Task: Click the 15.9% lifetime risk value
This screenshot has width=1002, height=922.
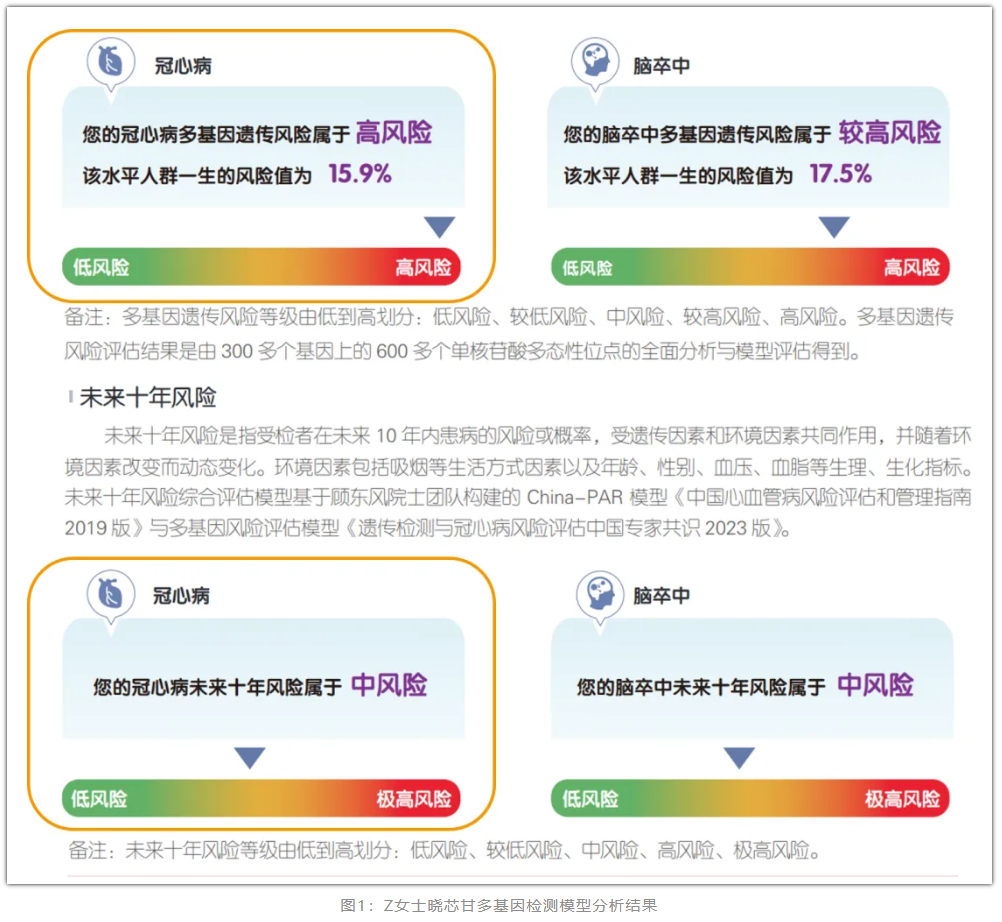Action: click(360, 174)
